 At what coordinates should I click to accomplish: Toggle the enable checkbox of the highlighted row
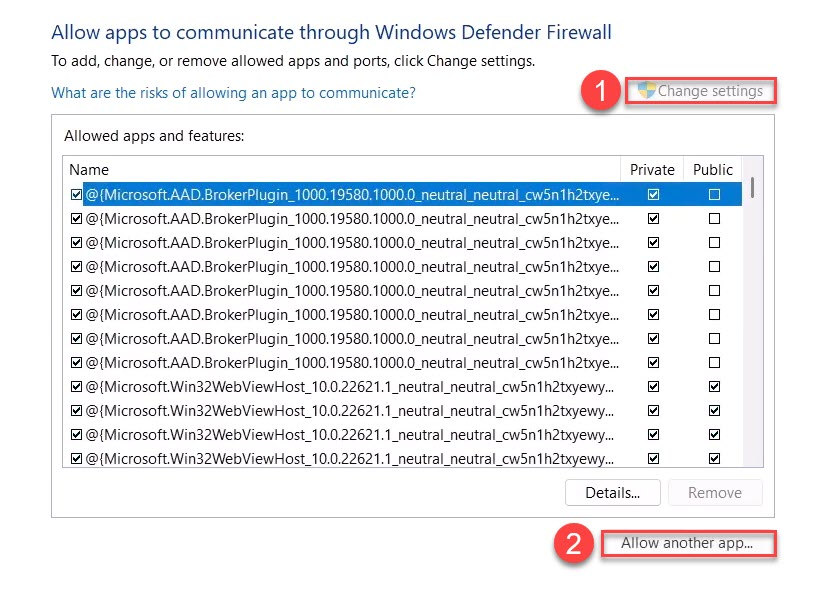point(77,194)
